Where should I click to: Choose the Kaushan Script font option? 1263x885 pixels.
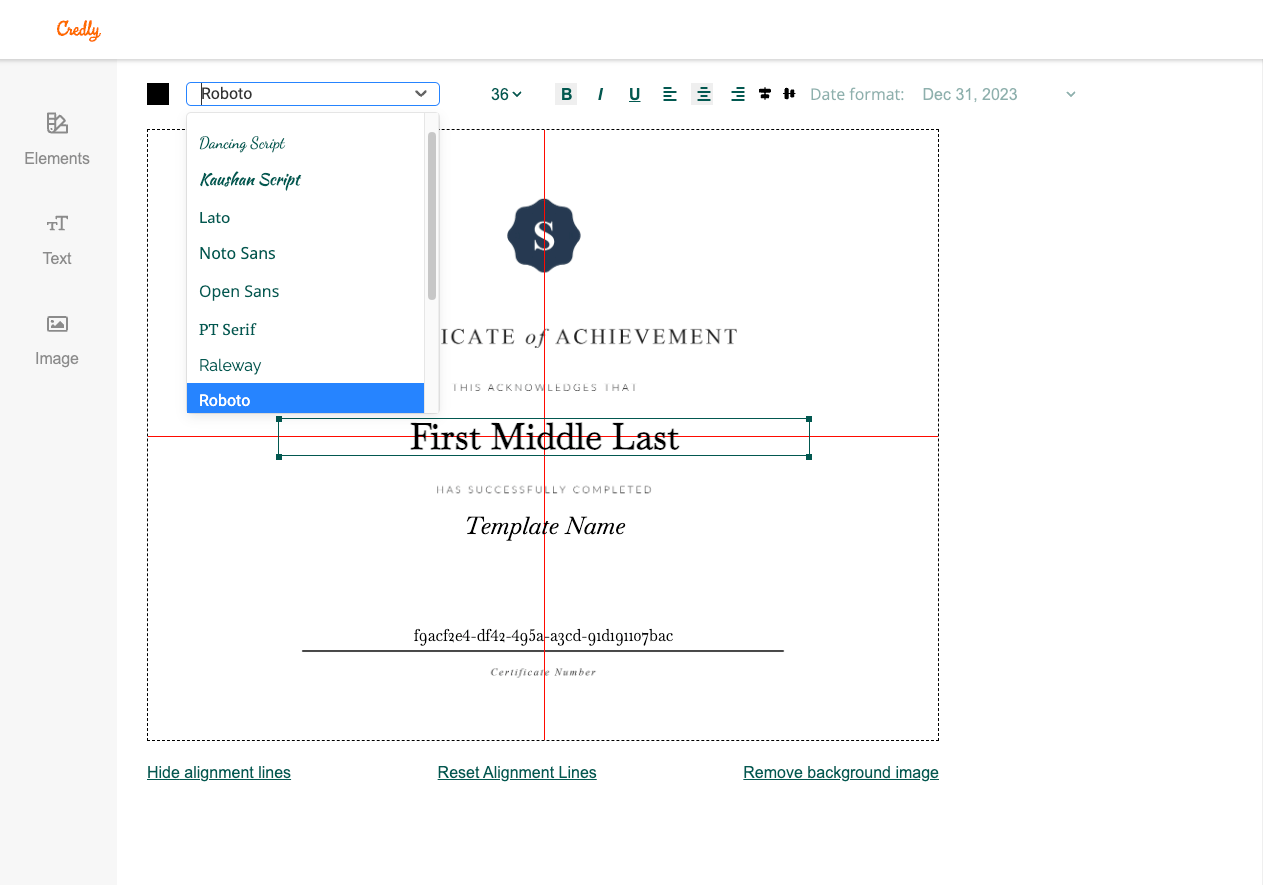[250, 180]
